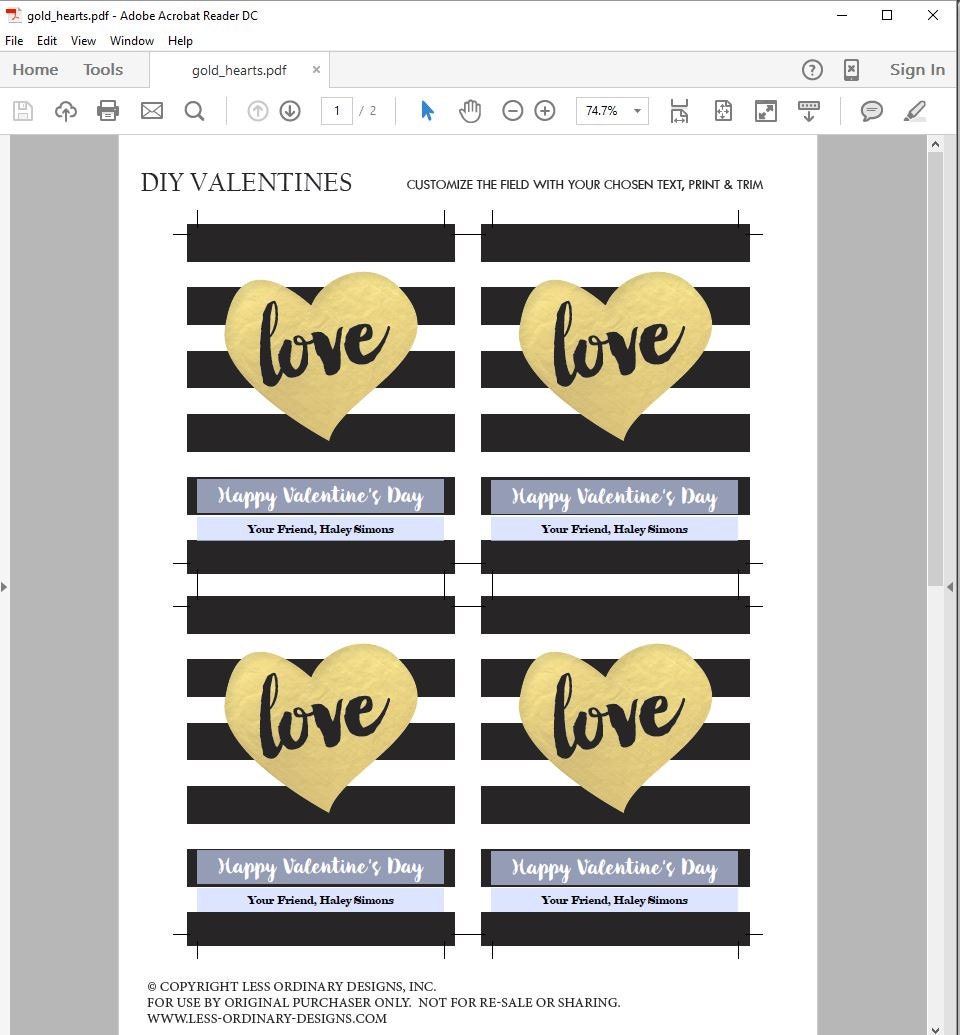Edit the top-right card name field
This screenshot has width=960, height=1035.
click(x=614, y=529)
